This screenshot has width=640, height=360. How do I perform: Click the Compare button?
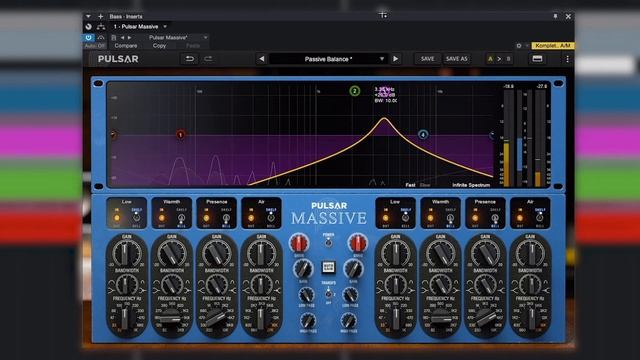126,46
